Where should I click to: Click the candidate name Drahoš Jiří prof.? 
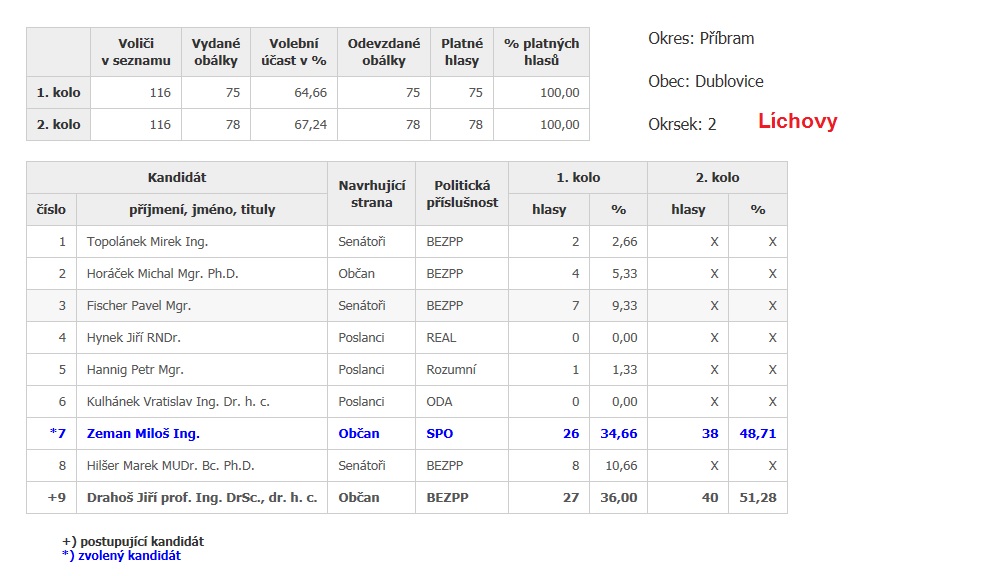[202, 497]
